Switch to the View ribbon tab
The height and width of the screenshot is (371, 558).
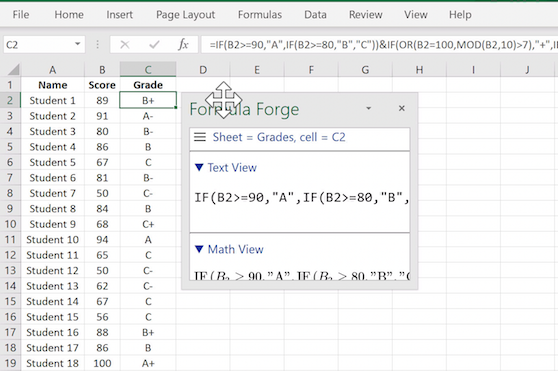coord(416,15)
